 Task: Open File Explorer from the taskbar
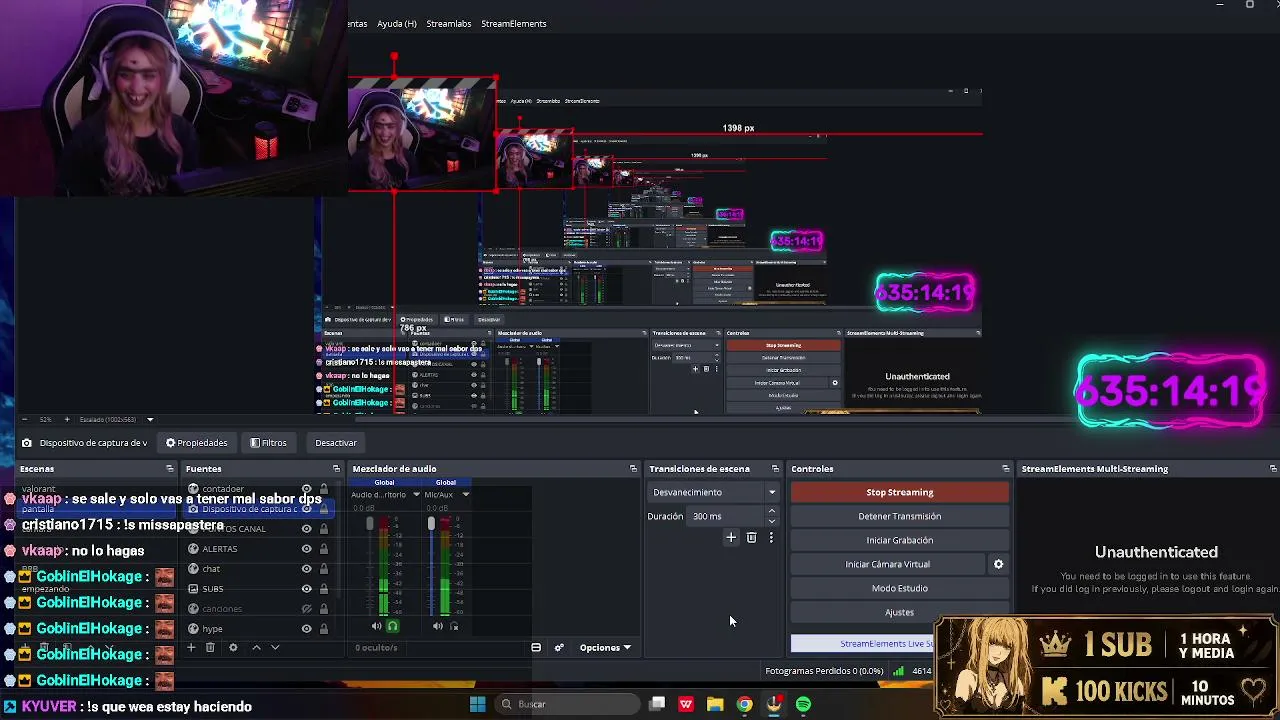pos(715,704)
